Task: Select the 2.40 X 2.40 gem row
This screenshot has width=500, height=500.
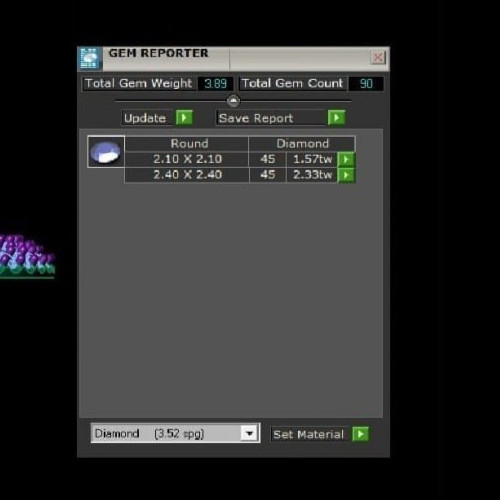Action: coord(231,175)
